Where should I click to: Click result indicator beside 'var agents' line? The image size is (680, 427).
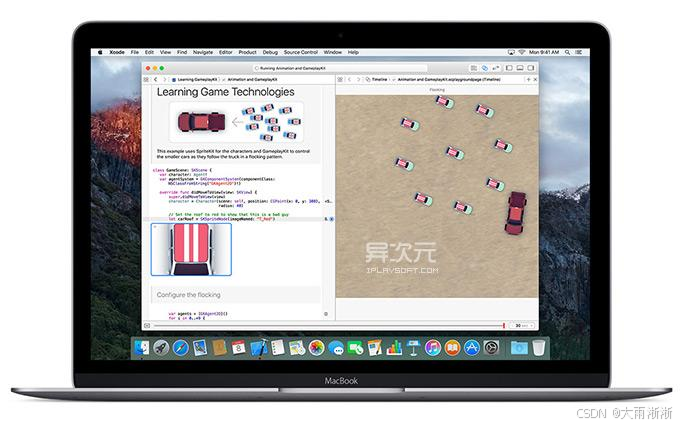(326, 314)
